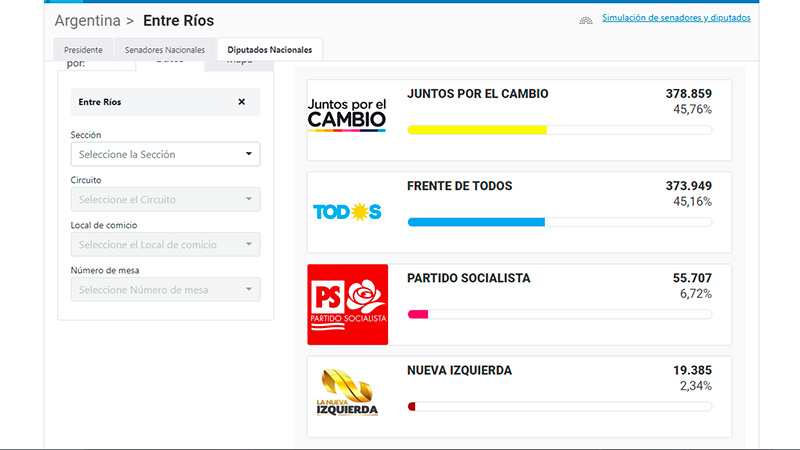800x450 pixels.
Task: Click the Entre Ríos filter chip text
Action: click(100, 102)
